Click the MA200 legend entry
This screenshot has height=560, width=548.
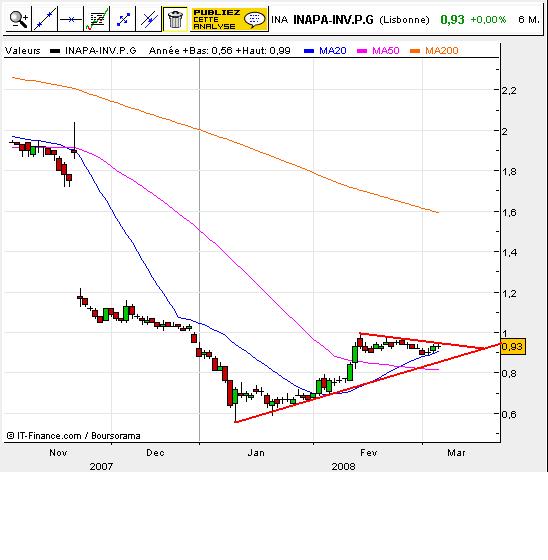click(434, 51)
